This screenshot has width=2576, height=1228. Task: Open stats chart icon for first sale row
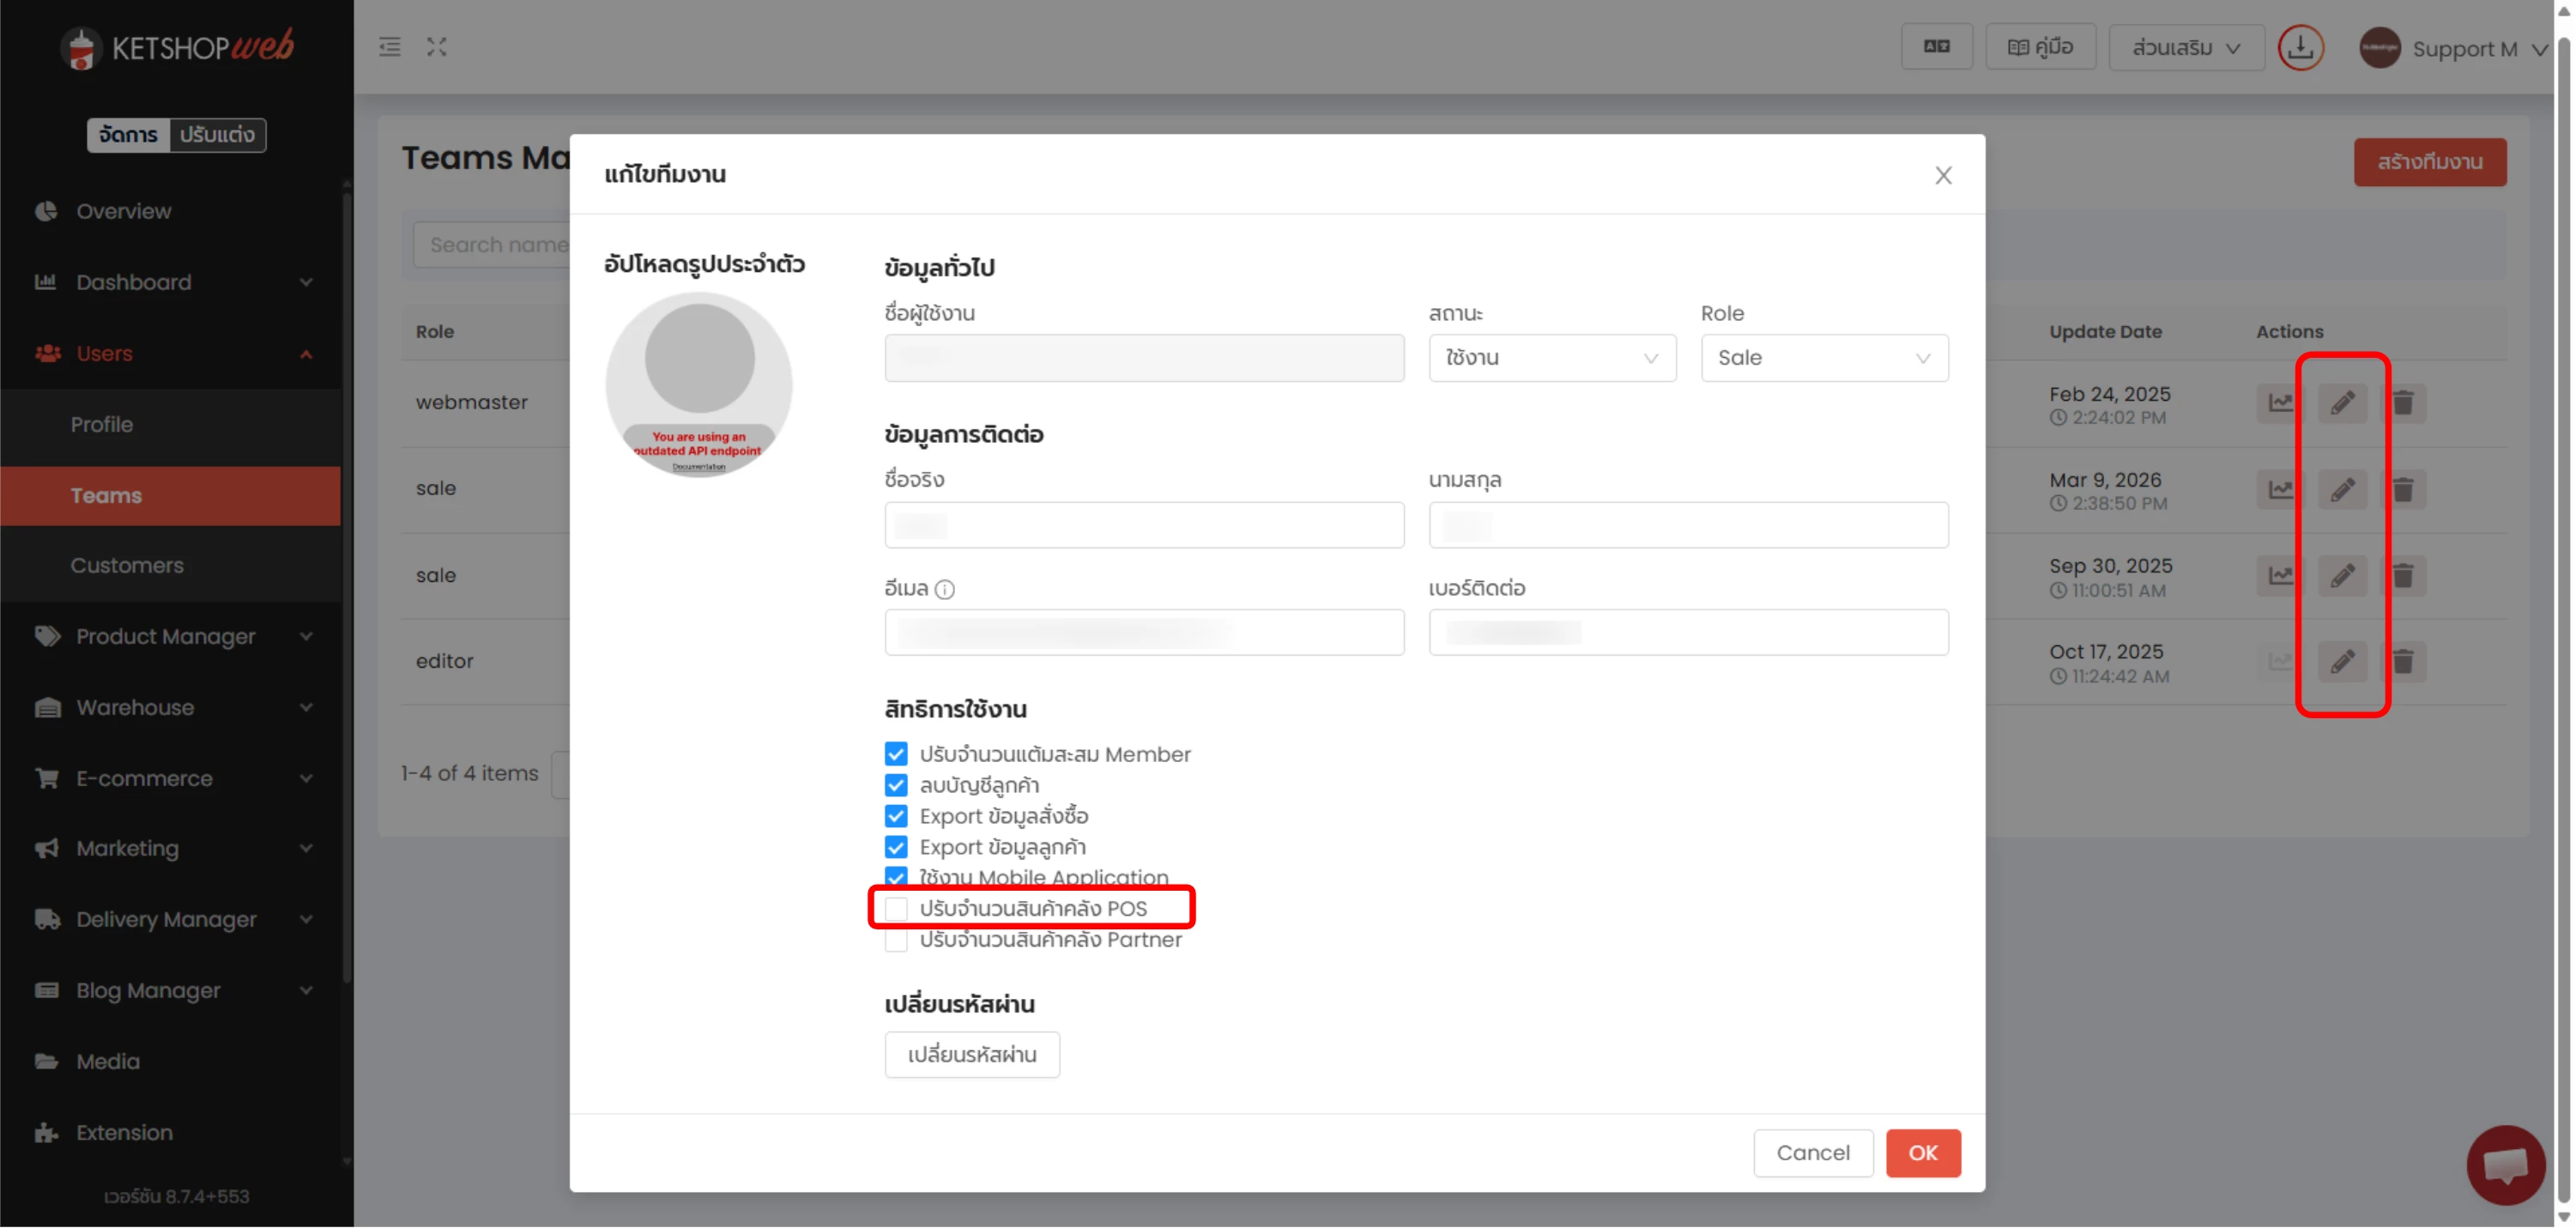click(2279, 489)
